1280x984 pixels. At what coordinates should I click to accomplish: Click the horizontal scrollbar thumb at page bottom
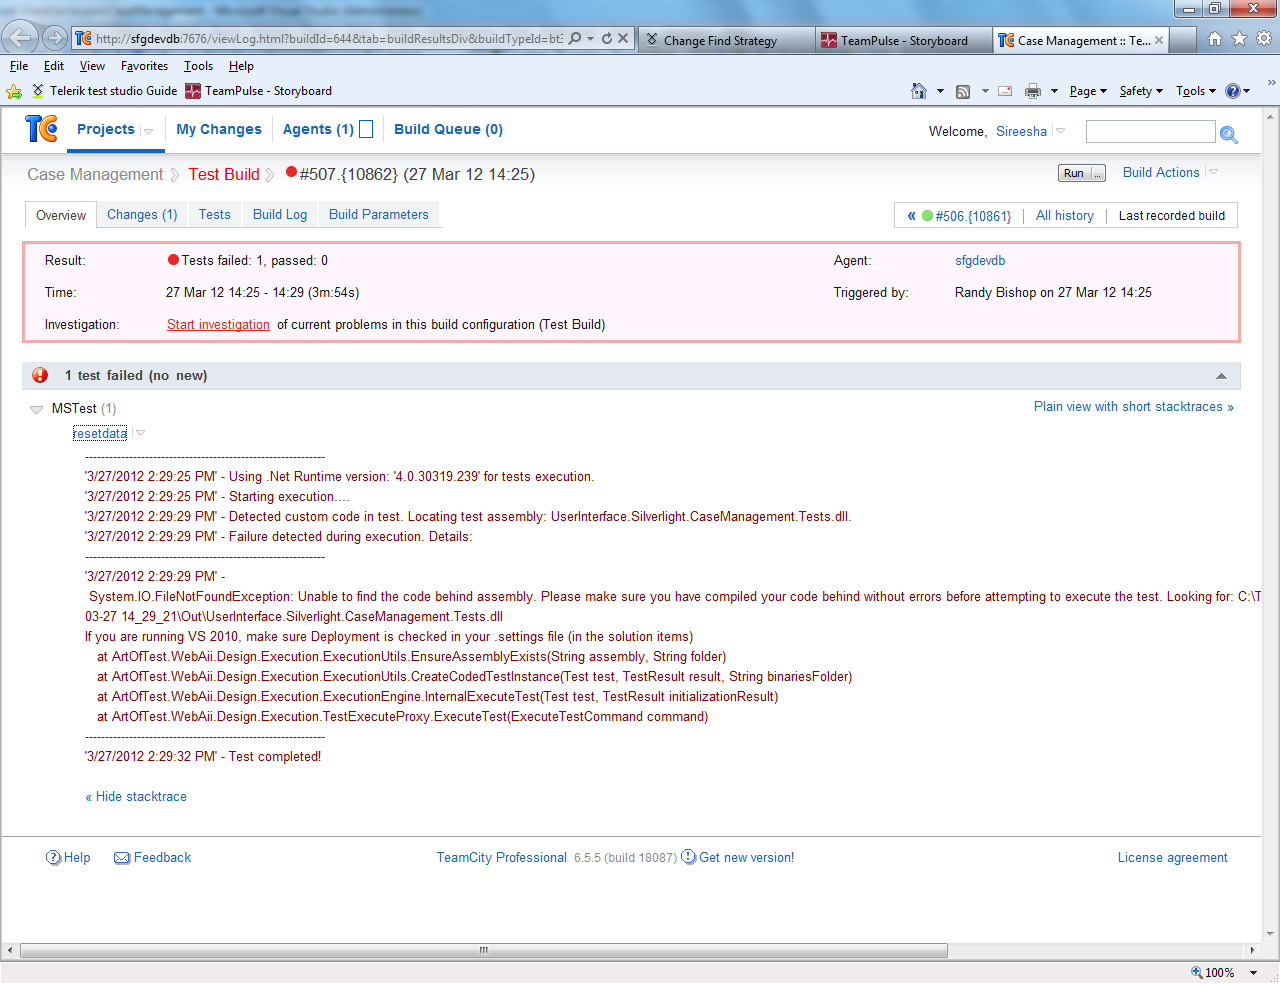[x=483, y=951]
